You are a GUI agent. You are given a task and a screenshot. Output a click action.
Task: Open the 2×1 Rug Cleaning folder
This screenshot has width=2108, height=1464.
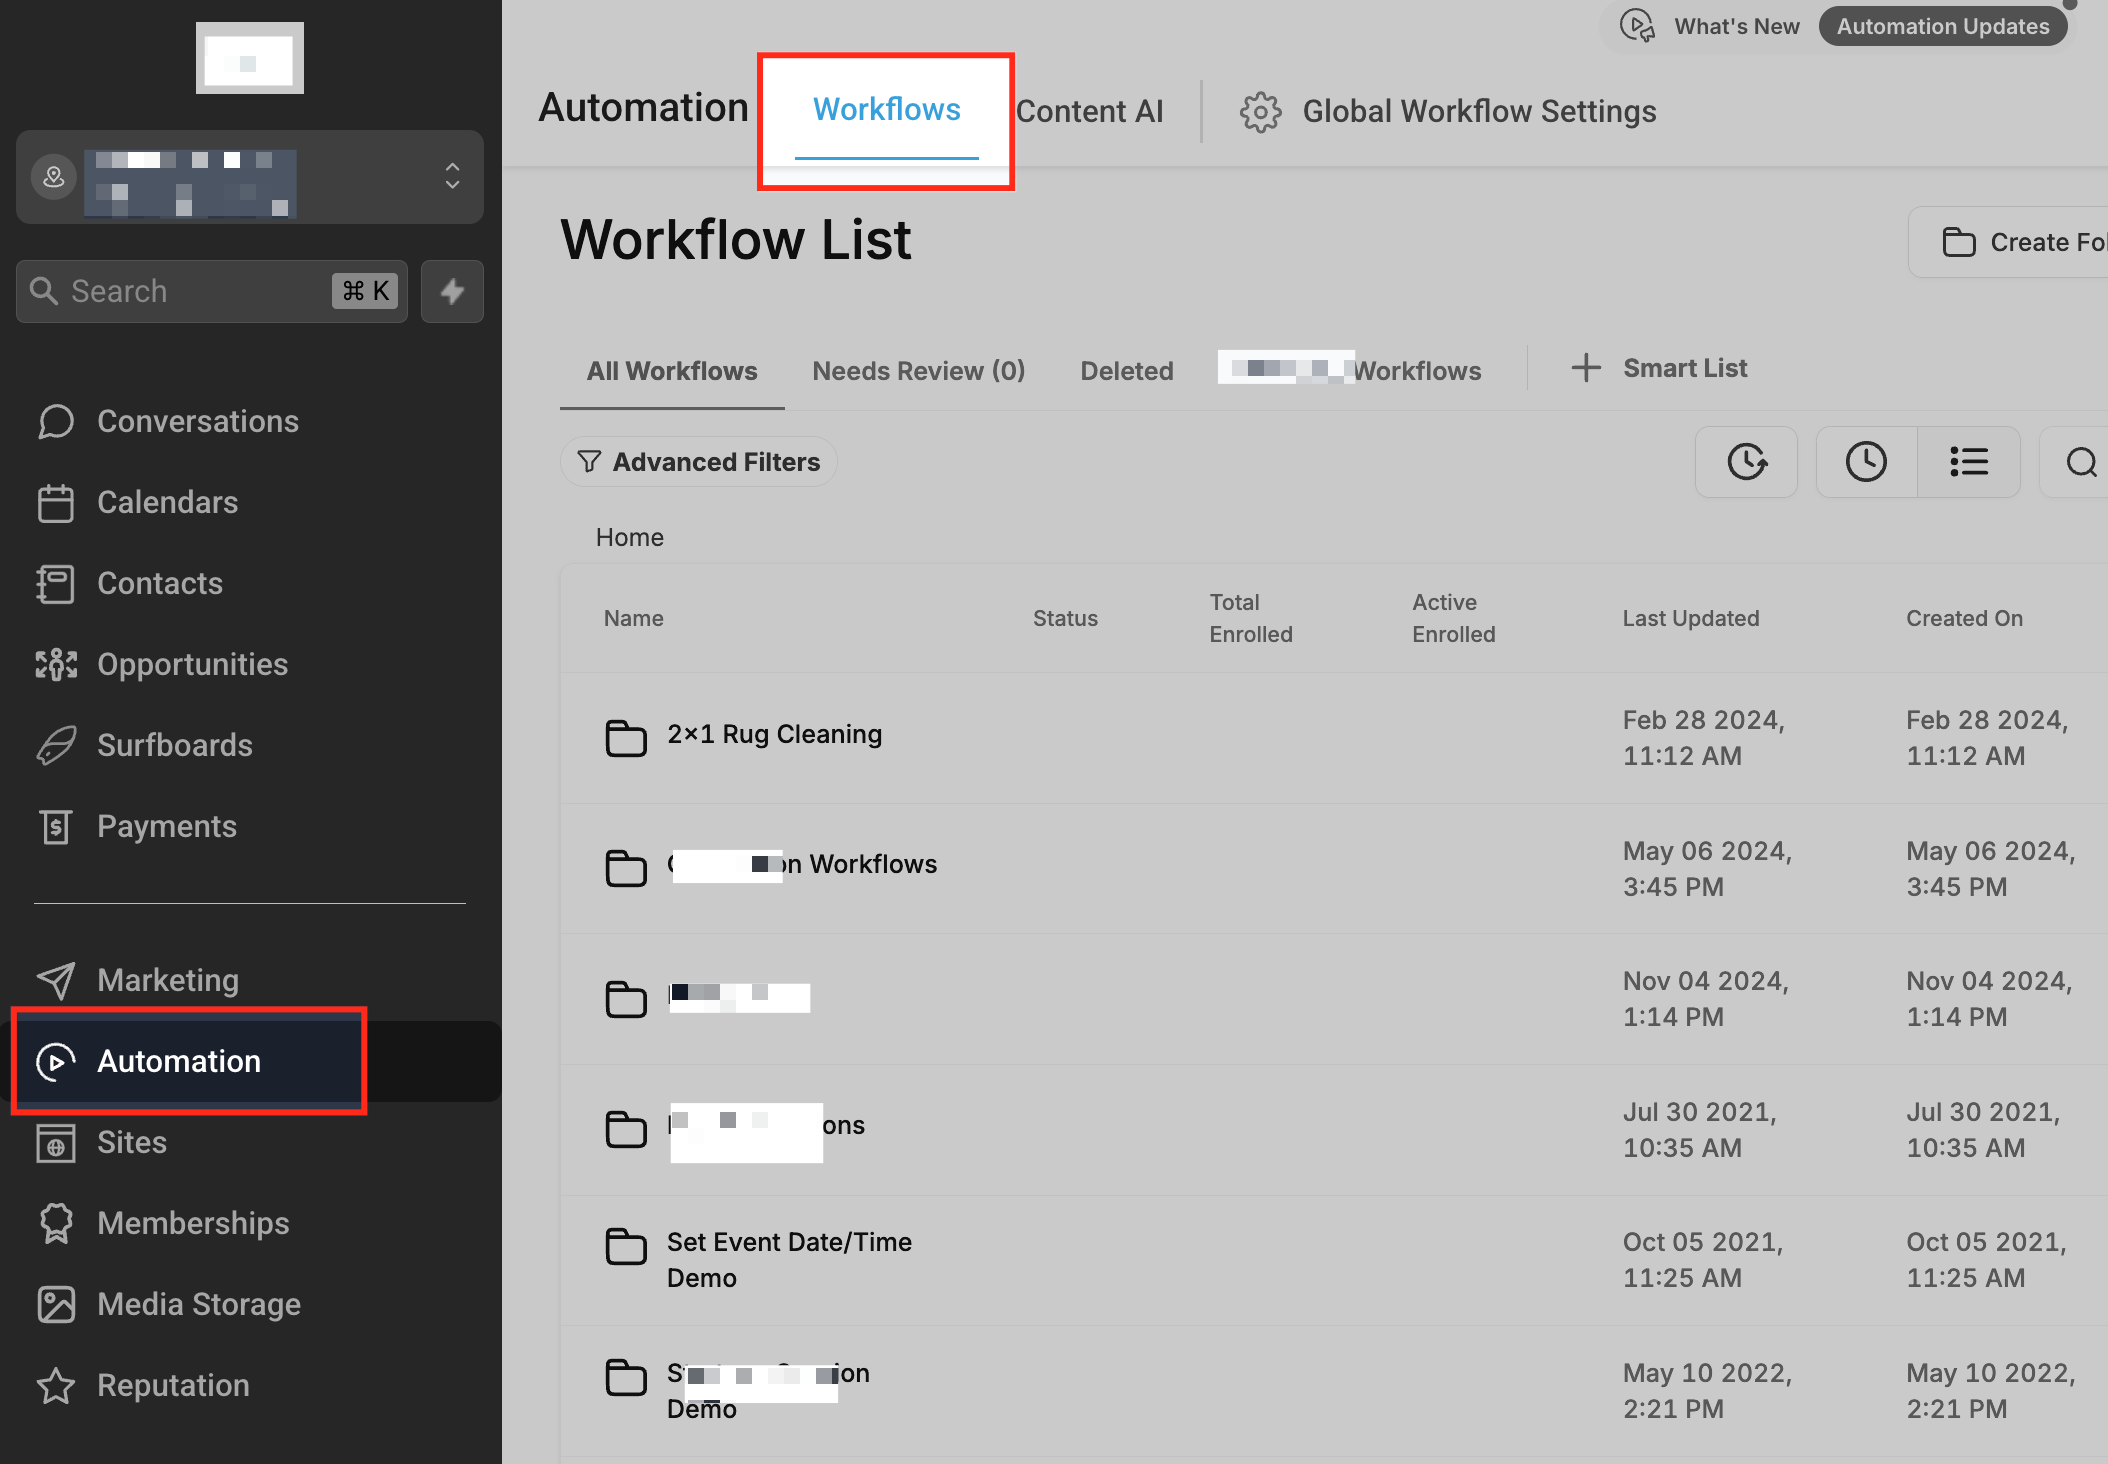click(x=774, y=734)
